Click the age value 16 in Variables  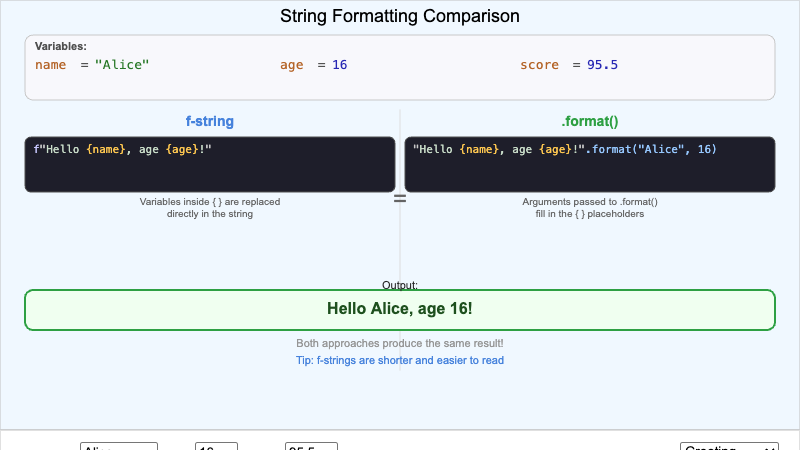(x=339, y=65)
